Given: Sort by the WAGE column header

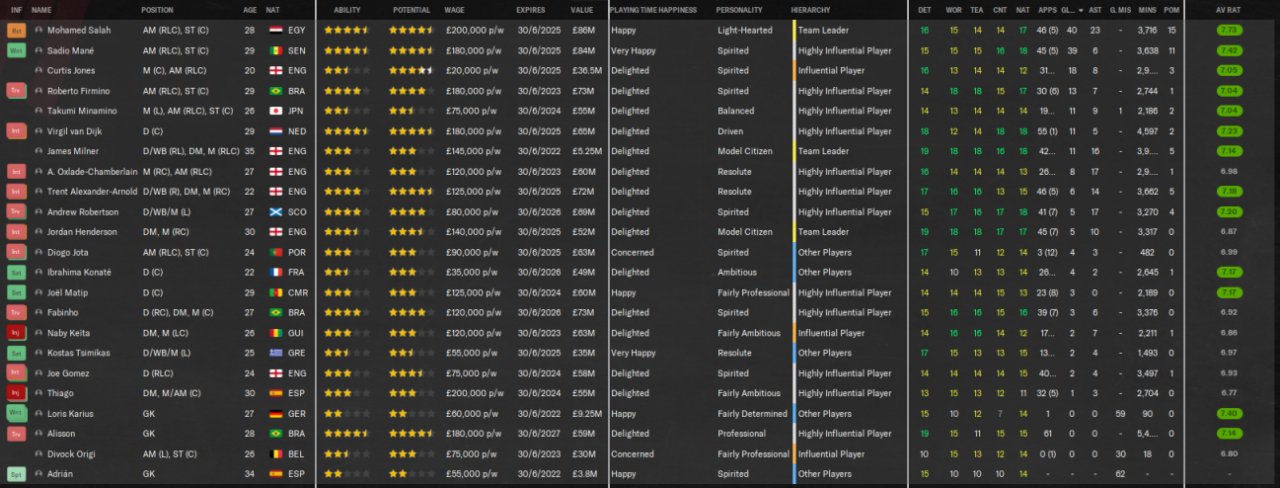Looking at the screenshot, I should [454, 9].
